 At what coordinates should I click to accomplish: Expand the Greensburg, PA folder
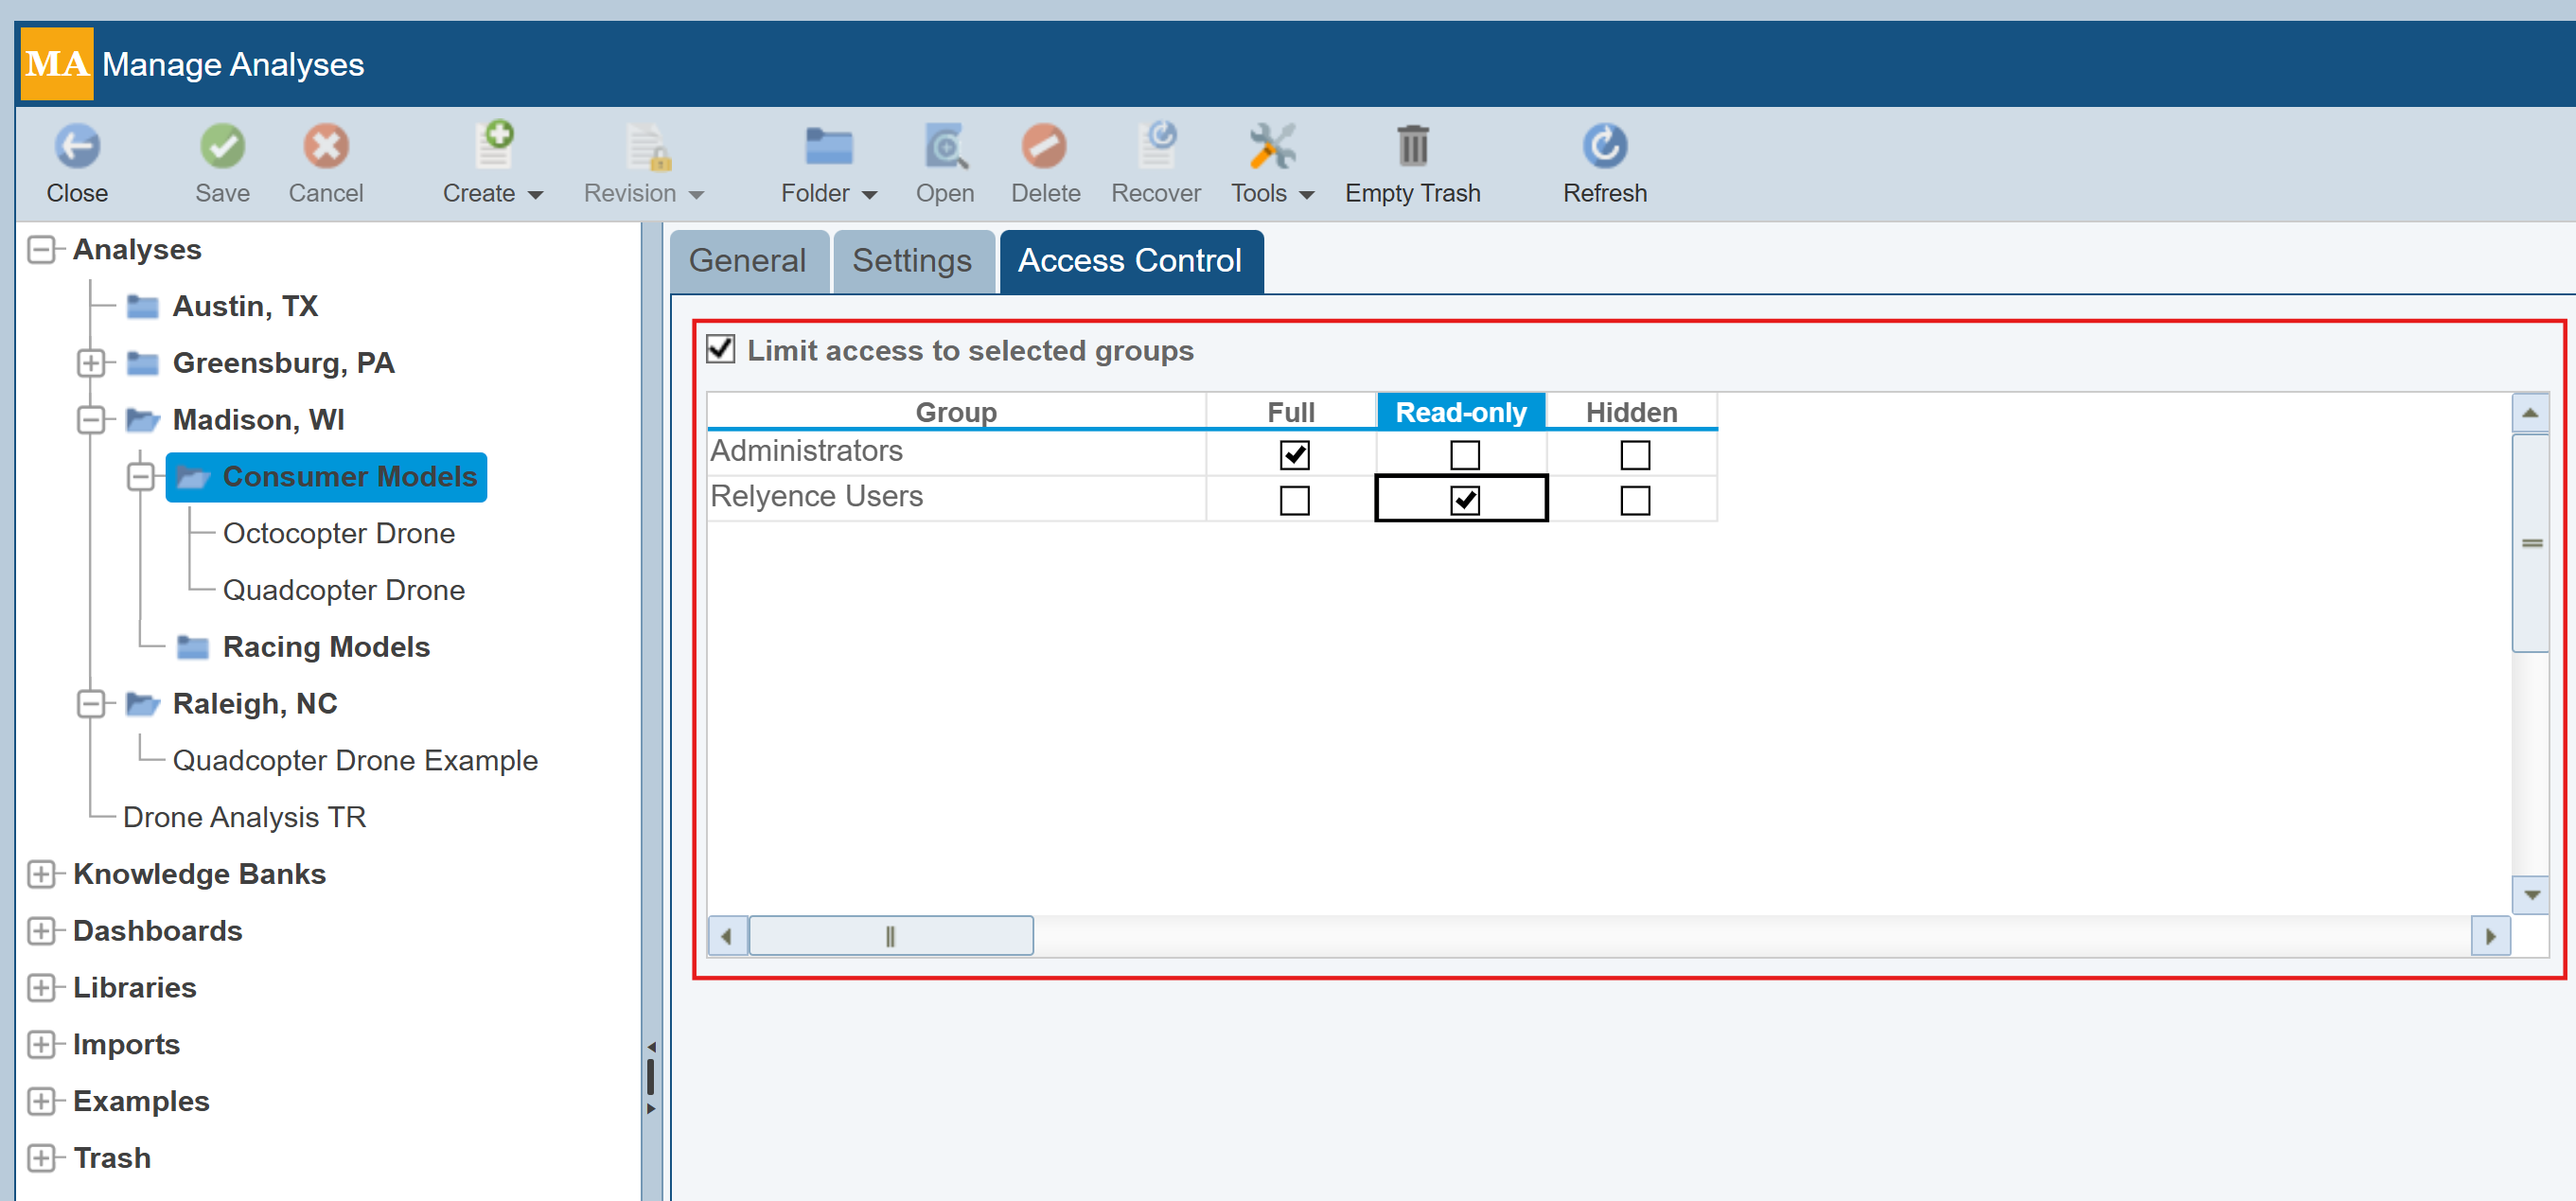[91, 363]
